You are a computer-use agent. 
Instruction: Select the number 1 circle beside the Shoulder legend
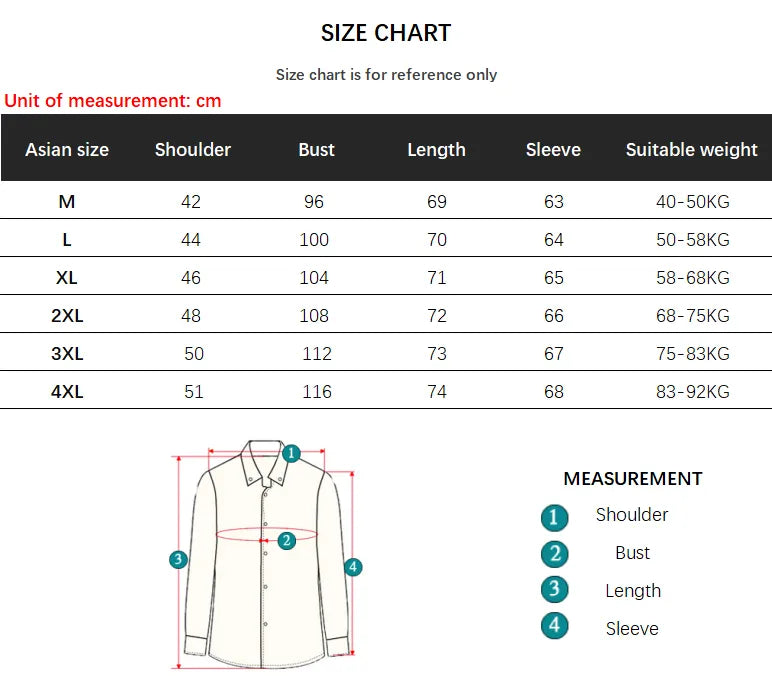[554, 517]
